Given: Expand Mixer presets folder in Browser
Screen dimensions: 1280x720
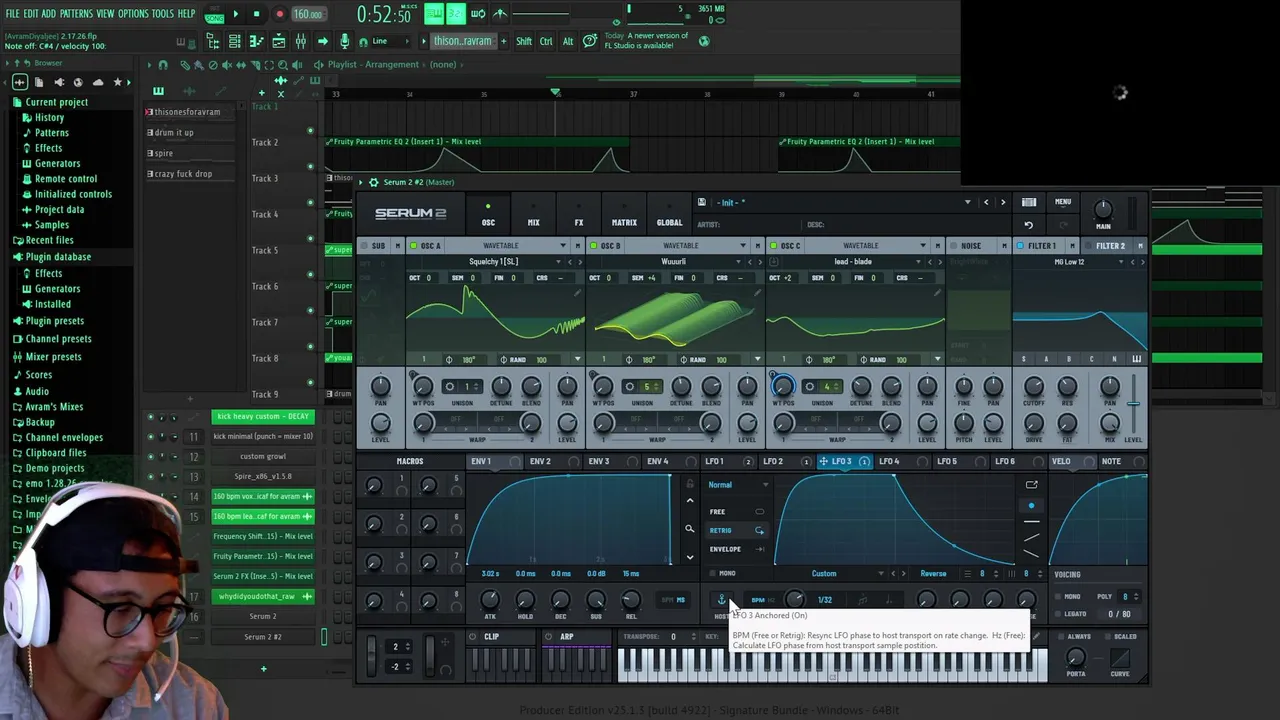Looking at the screenshot, I should [53, 357].
